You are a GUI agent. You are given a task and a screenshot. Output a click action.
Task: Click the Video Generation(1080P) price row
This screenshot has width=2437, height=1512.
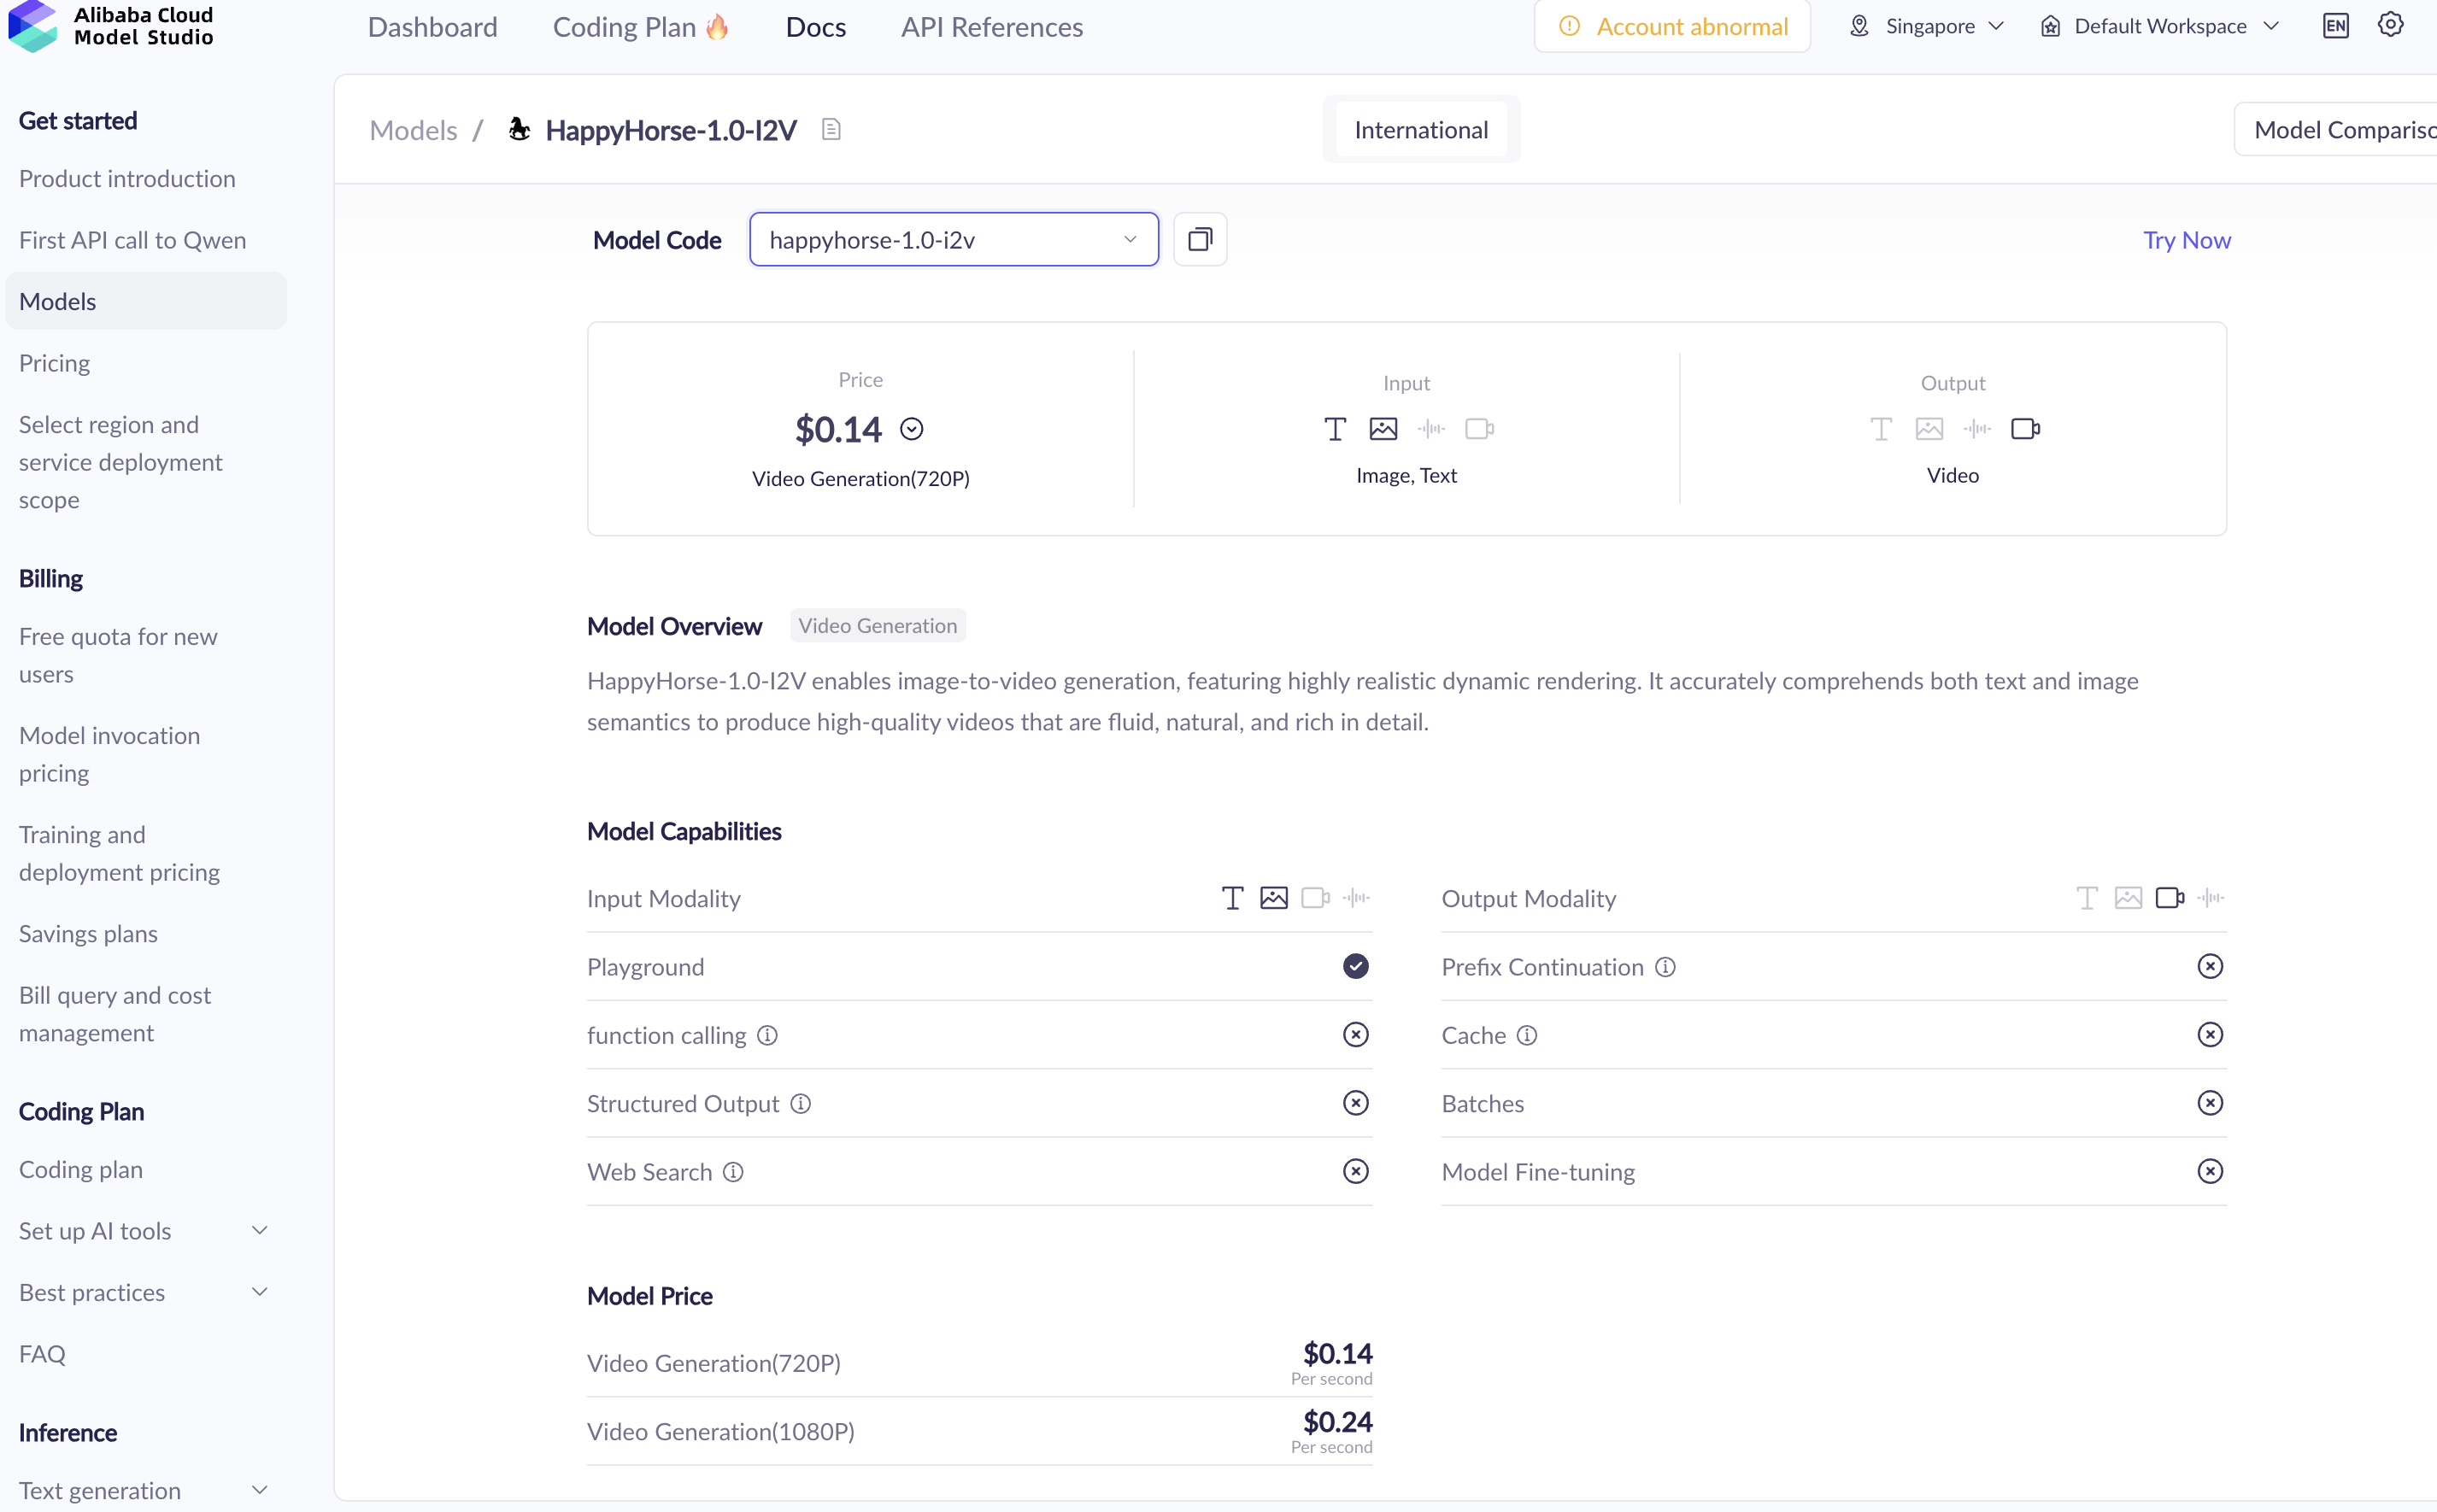(979, 1432)
